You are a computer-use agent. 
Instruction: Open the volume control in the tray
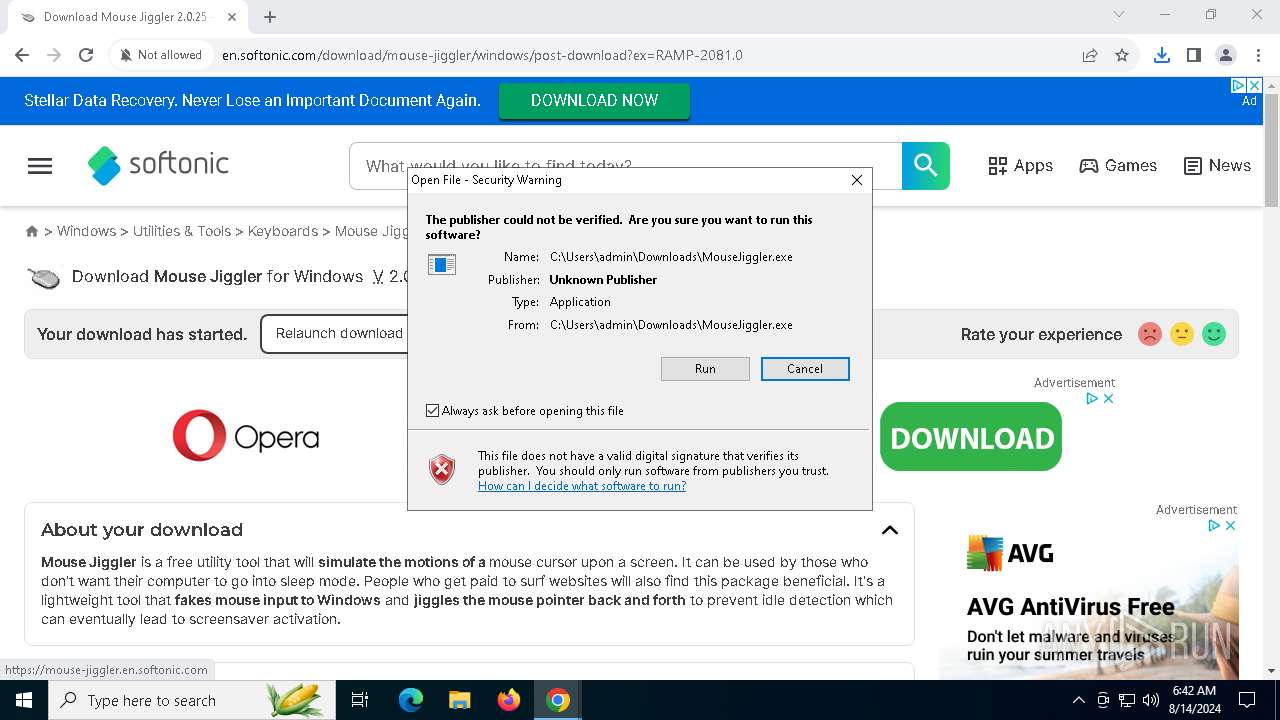point(1150,700)
